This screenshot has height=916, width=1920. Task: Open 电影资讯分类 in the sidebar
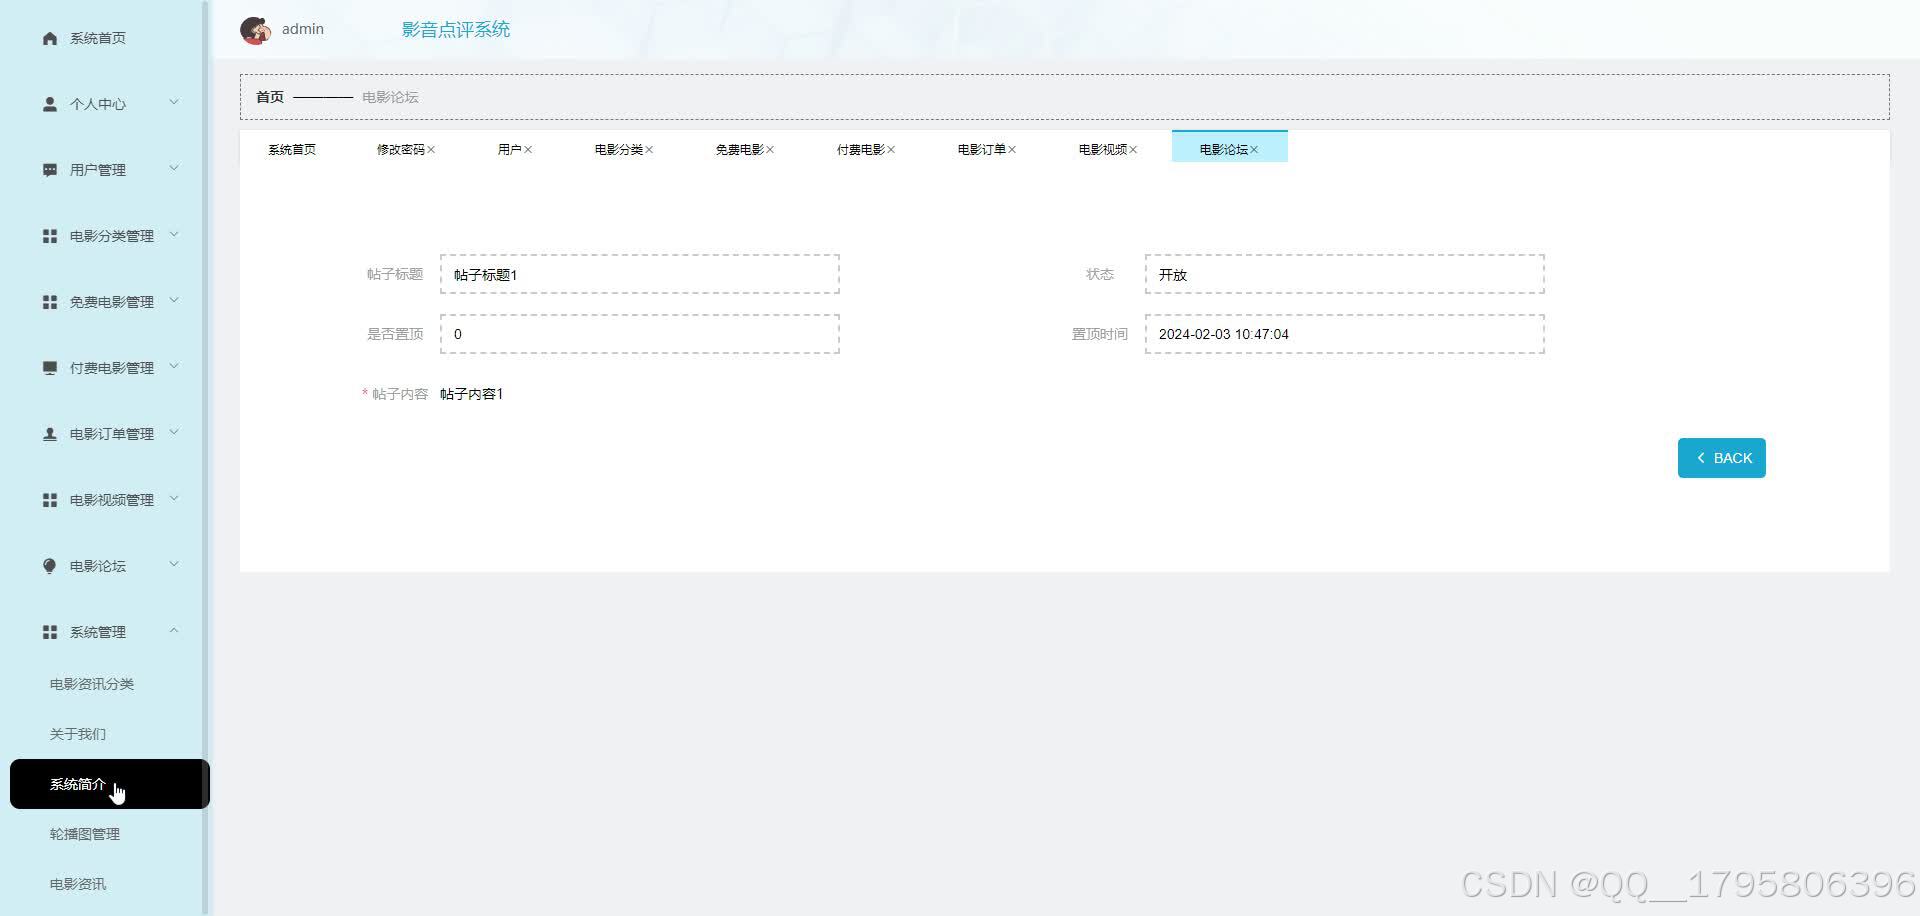[92, 684]
